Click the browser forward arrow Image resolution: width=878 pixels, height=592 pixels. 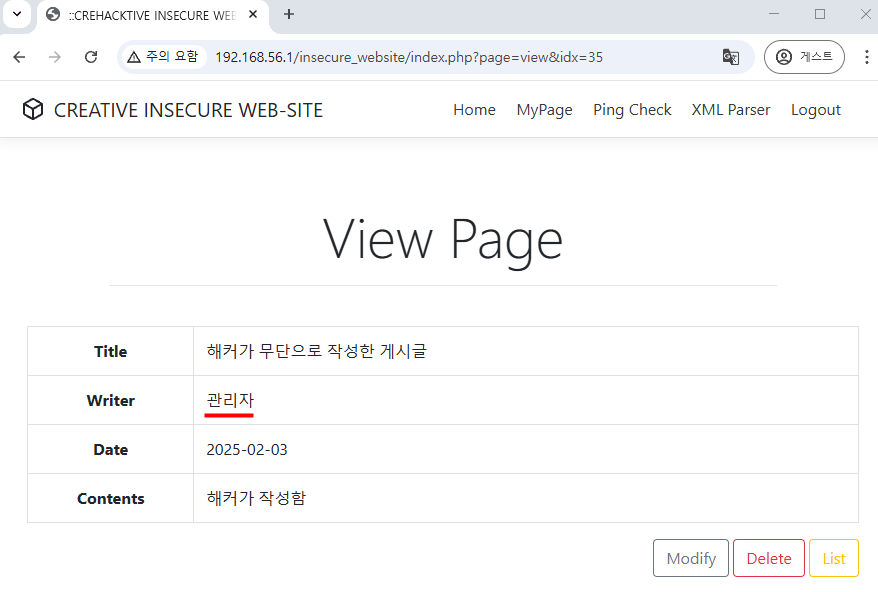click(55, 57)
